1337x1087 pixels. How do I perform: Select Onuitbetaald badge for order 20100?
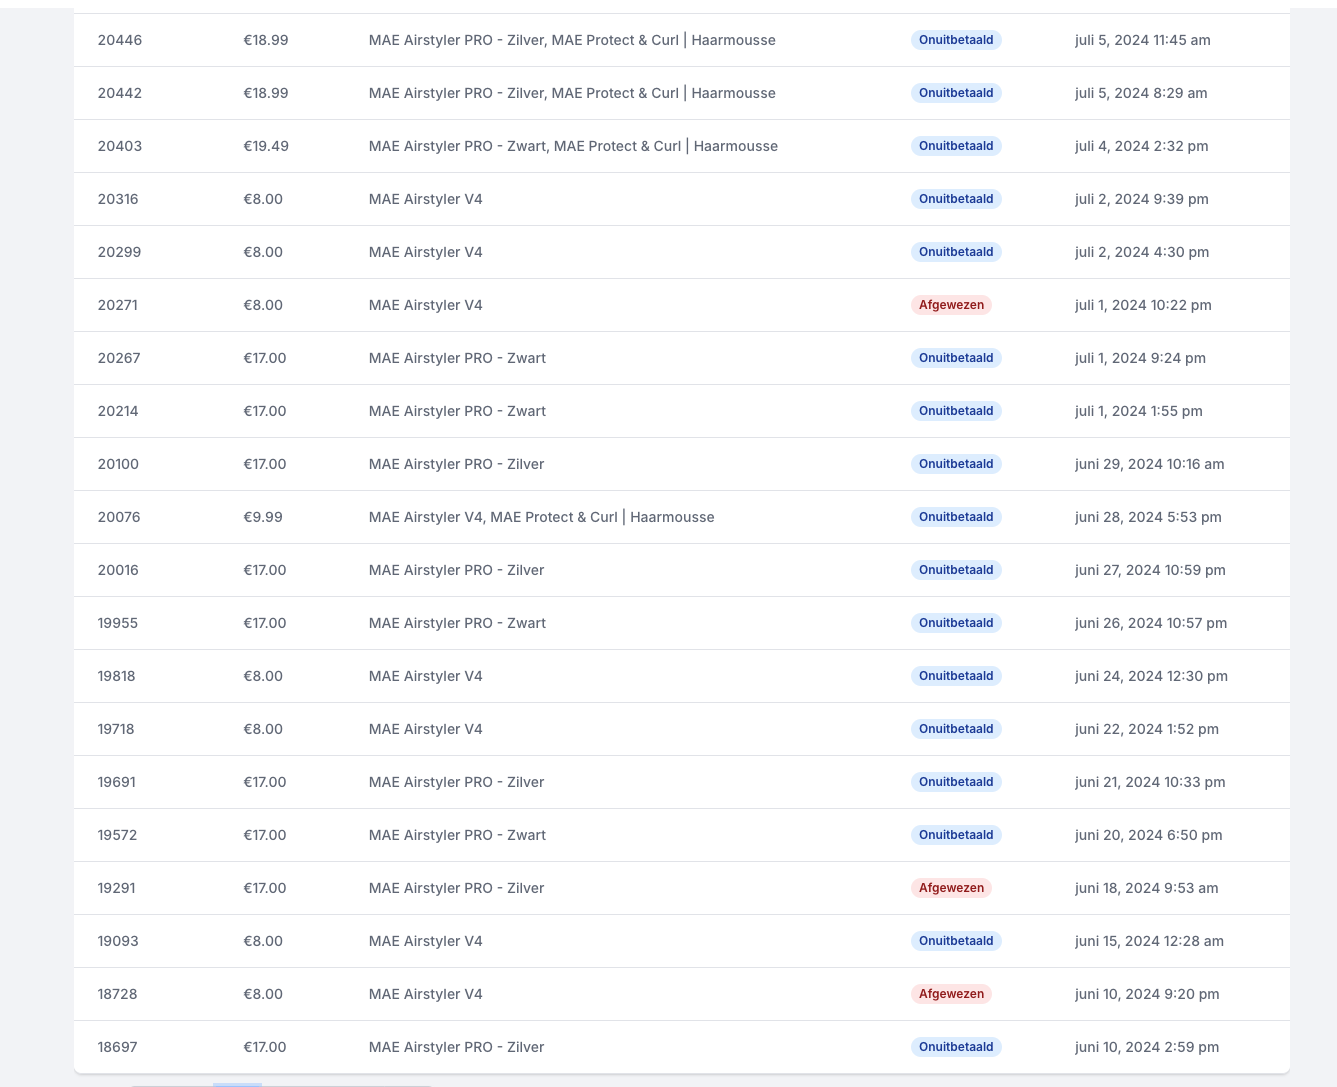tap(956, 464)
